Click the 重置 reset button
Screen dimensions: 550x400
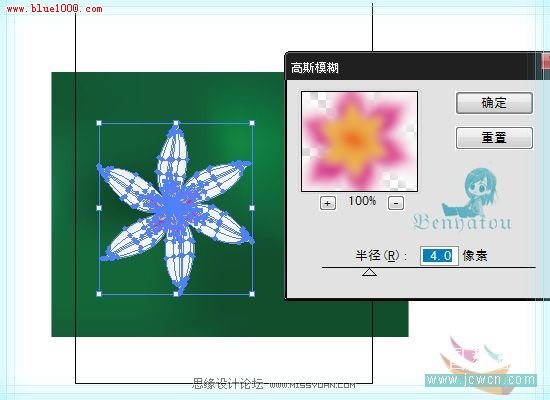pos(494,138)
